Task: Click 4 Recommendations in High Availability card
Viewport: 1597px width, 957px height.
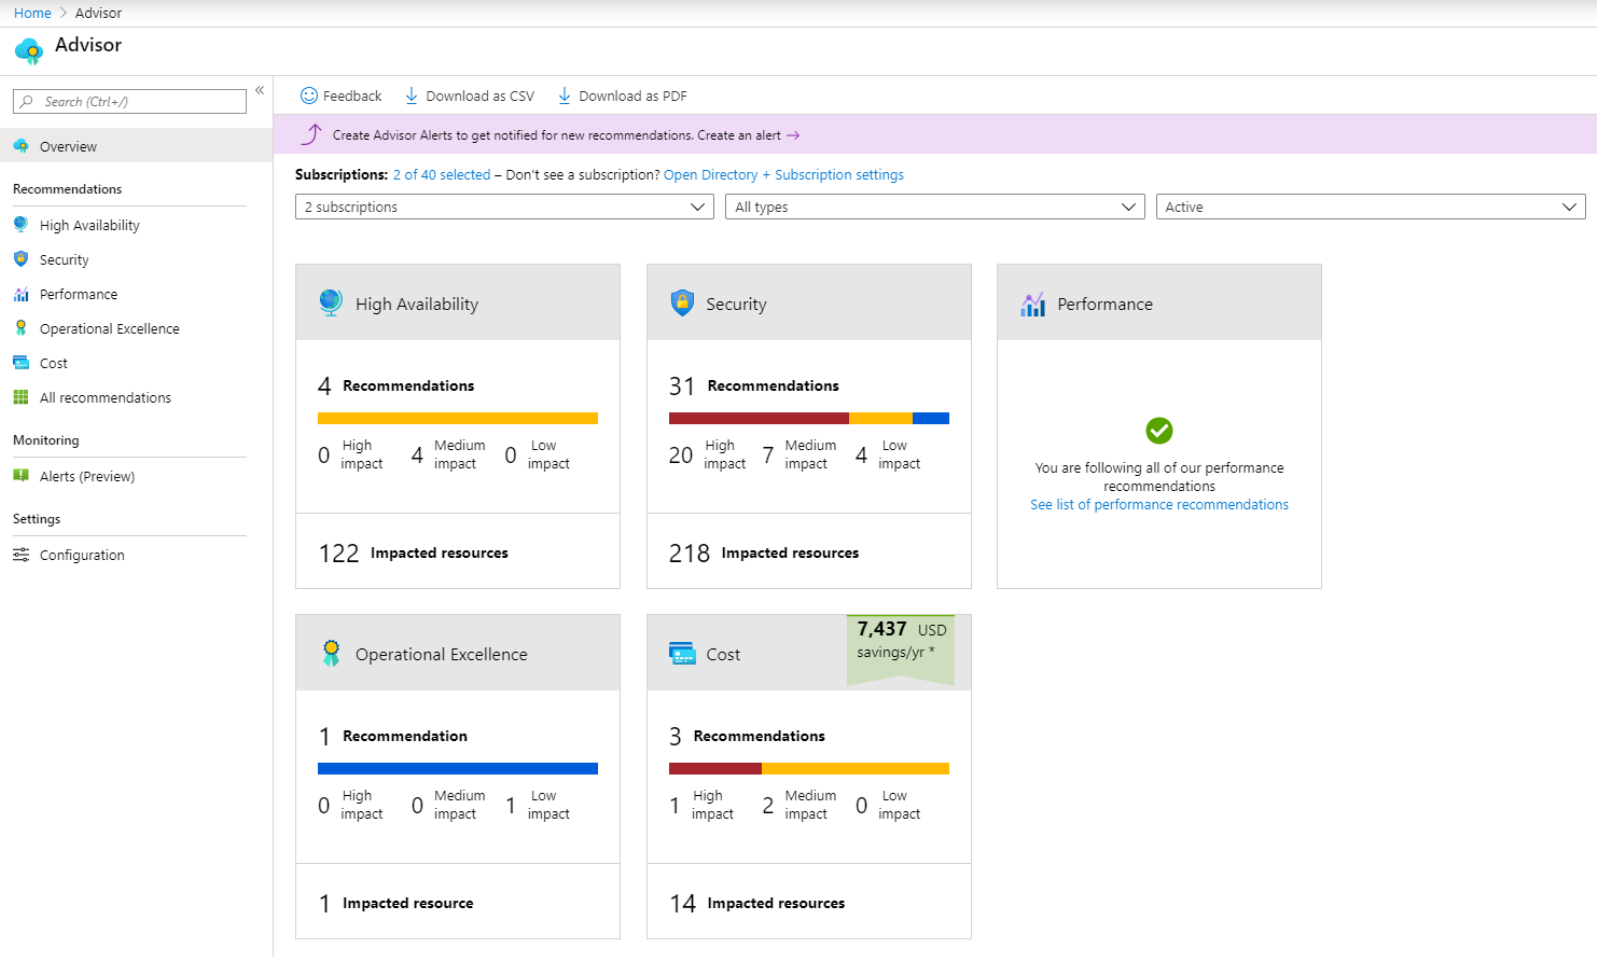Action: pos(396,386)
